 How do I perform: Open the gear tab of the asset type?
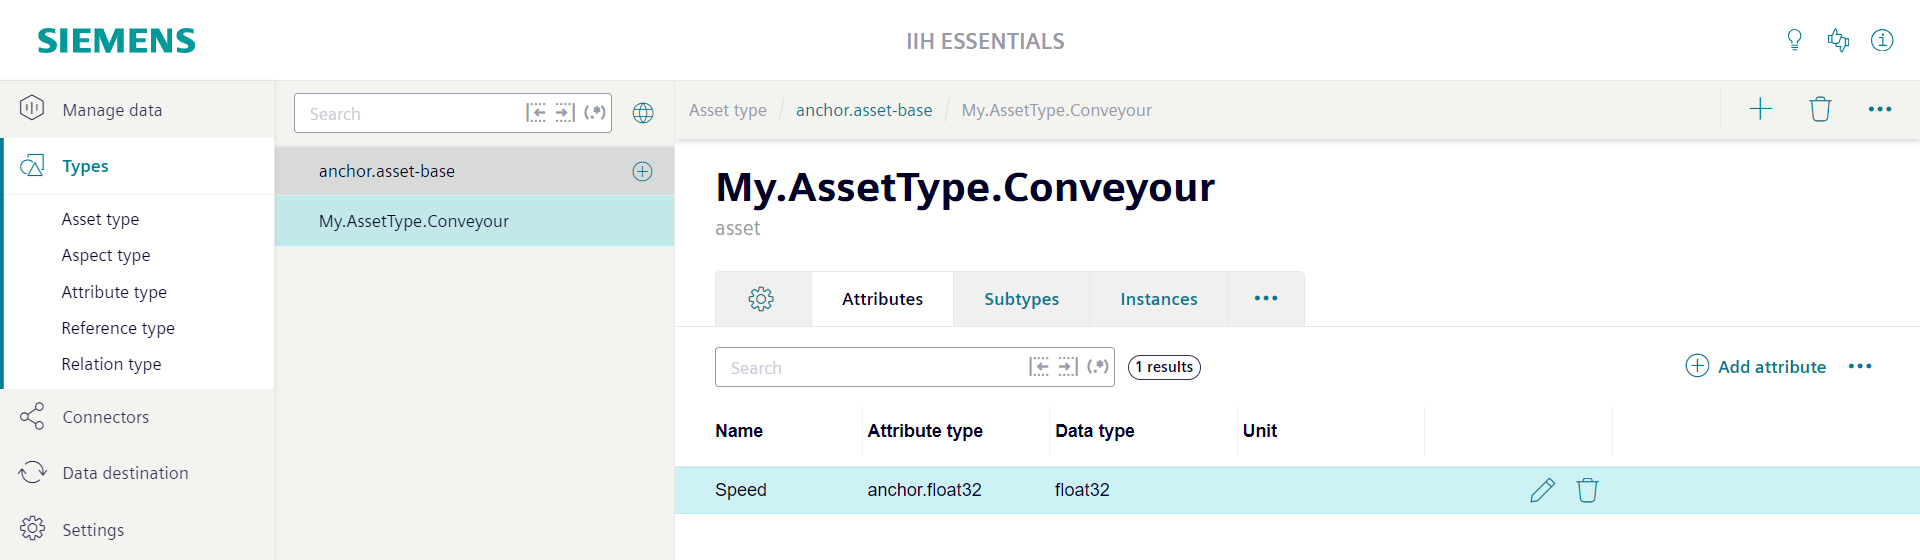(761, 299)
